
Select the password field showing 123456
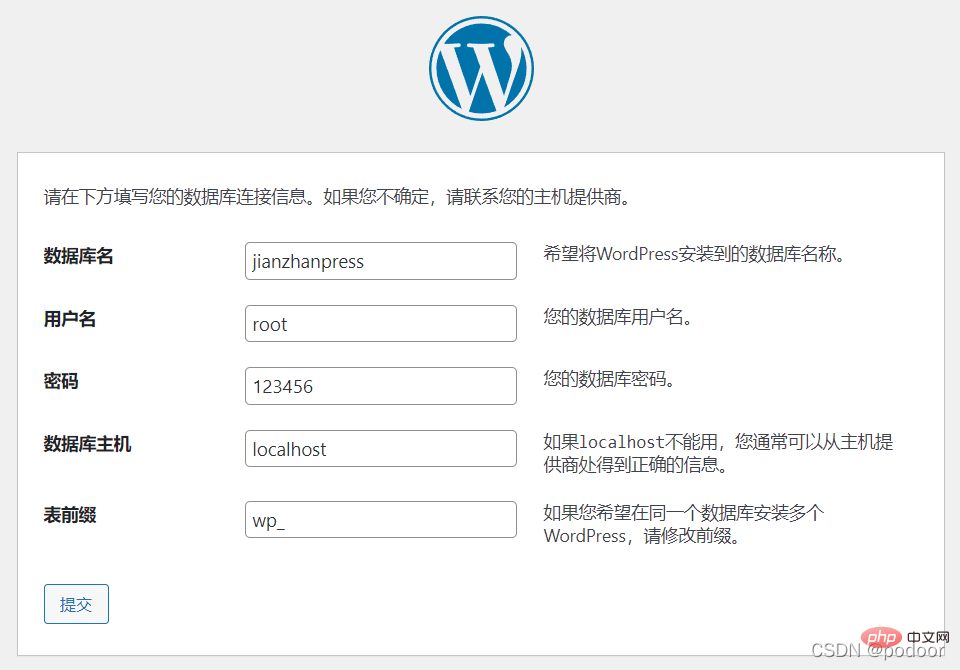380,386
